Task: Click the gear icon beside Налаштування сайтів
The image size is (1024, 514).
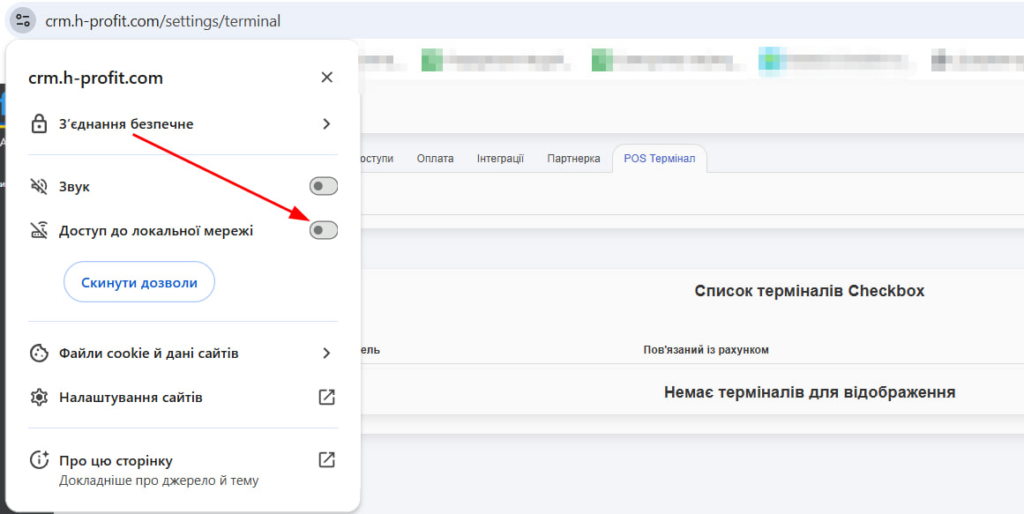Action: pos(39,397)
